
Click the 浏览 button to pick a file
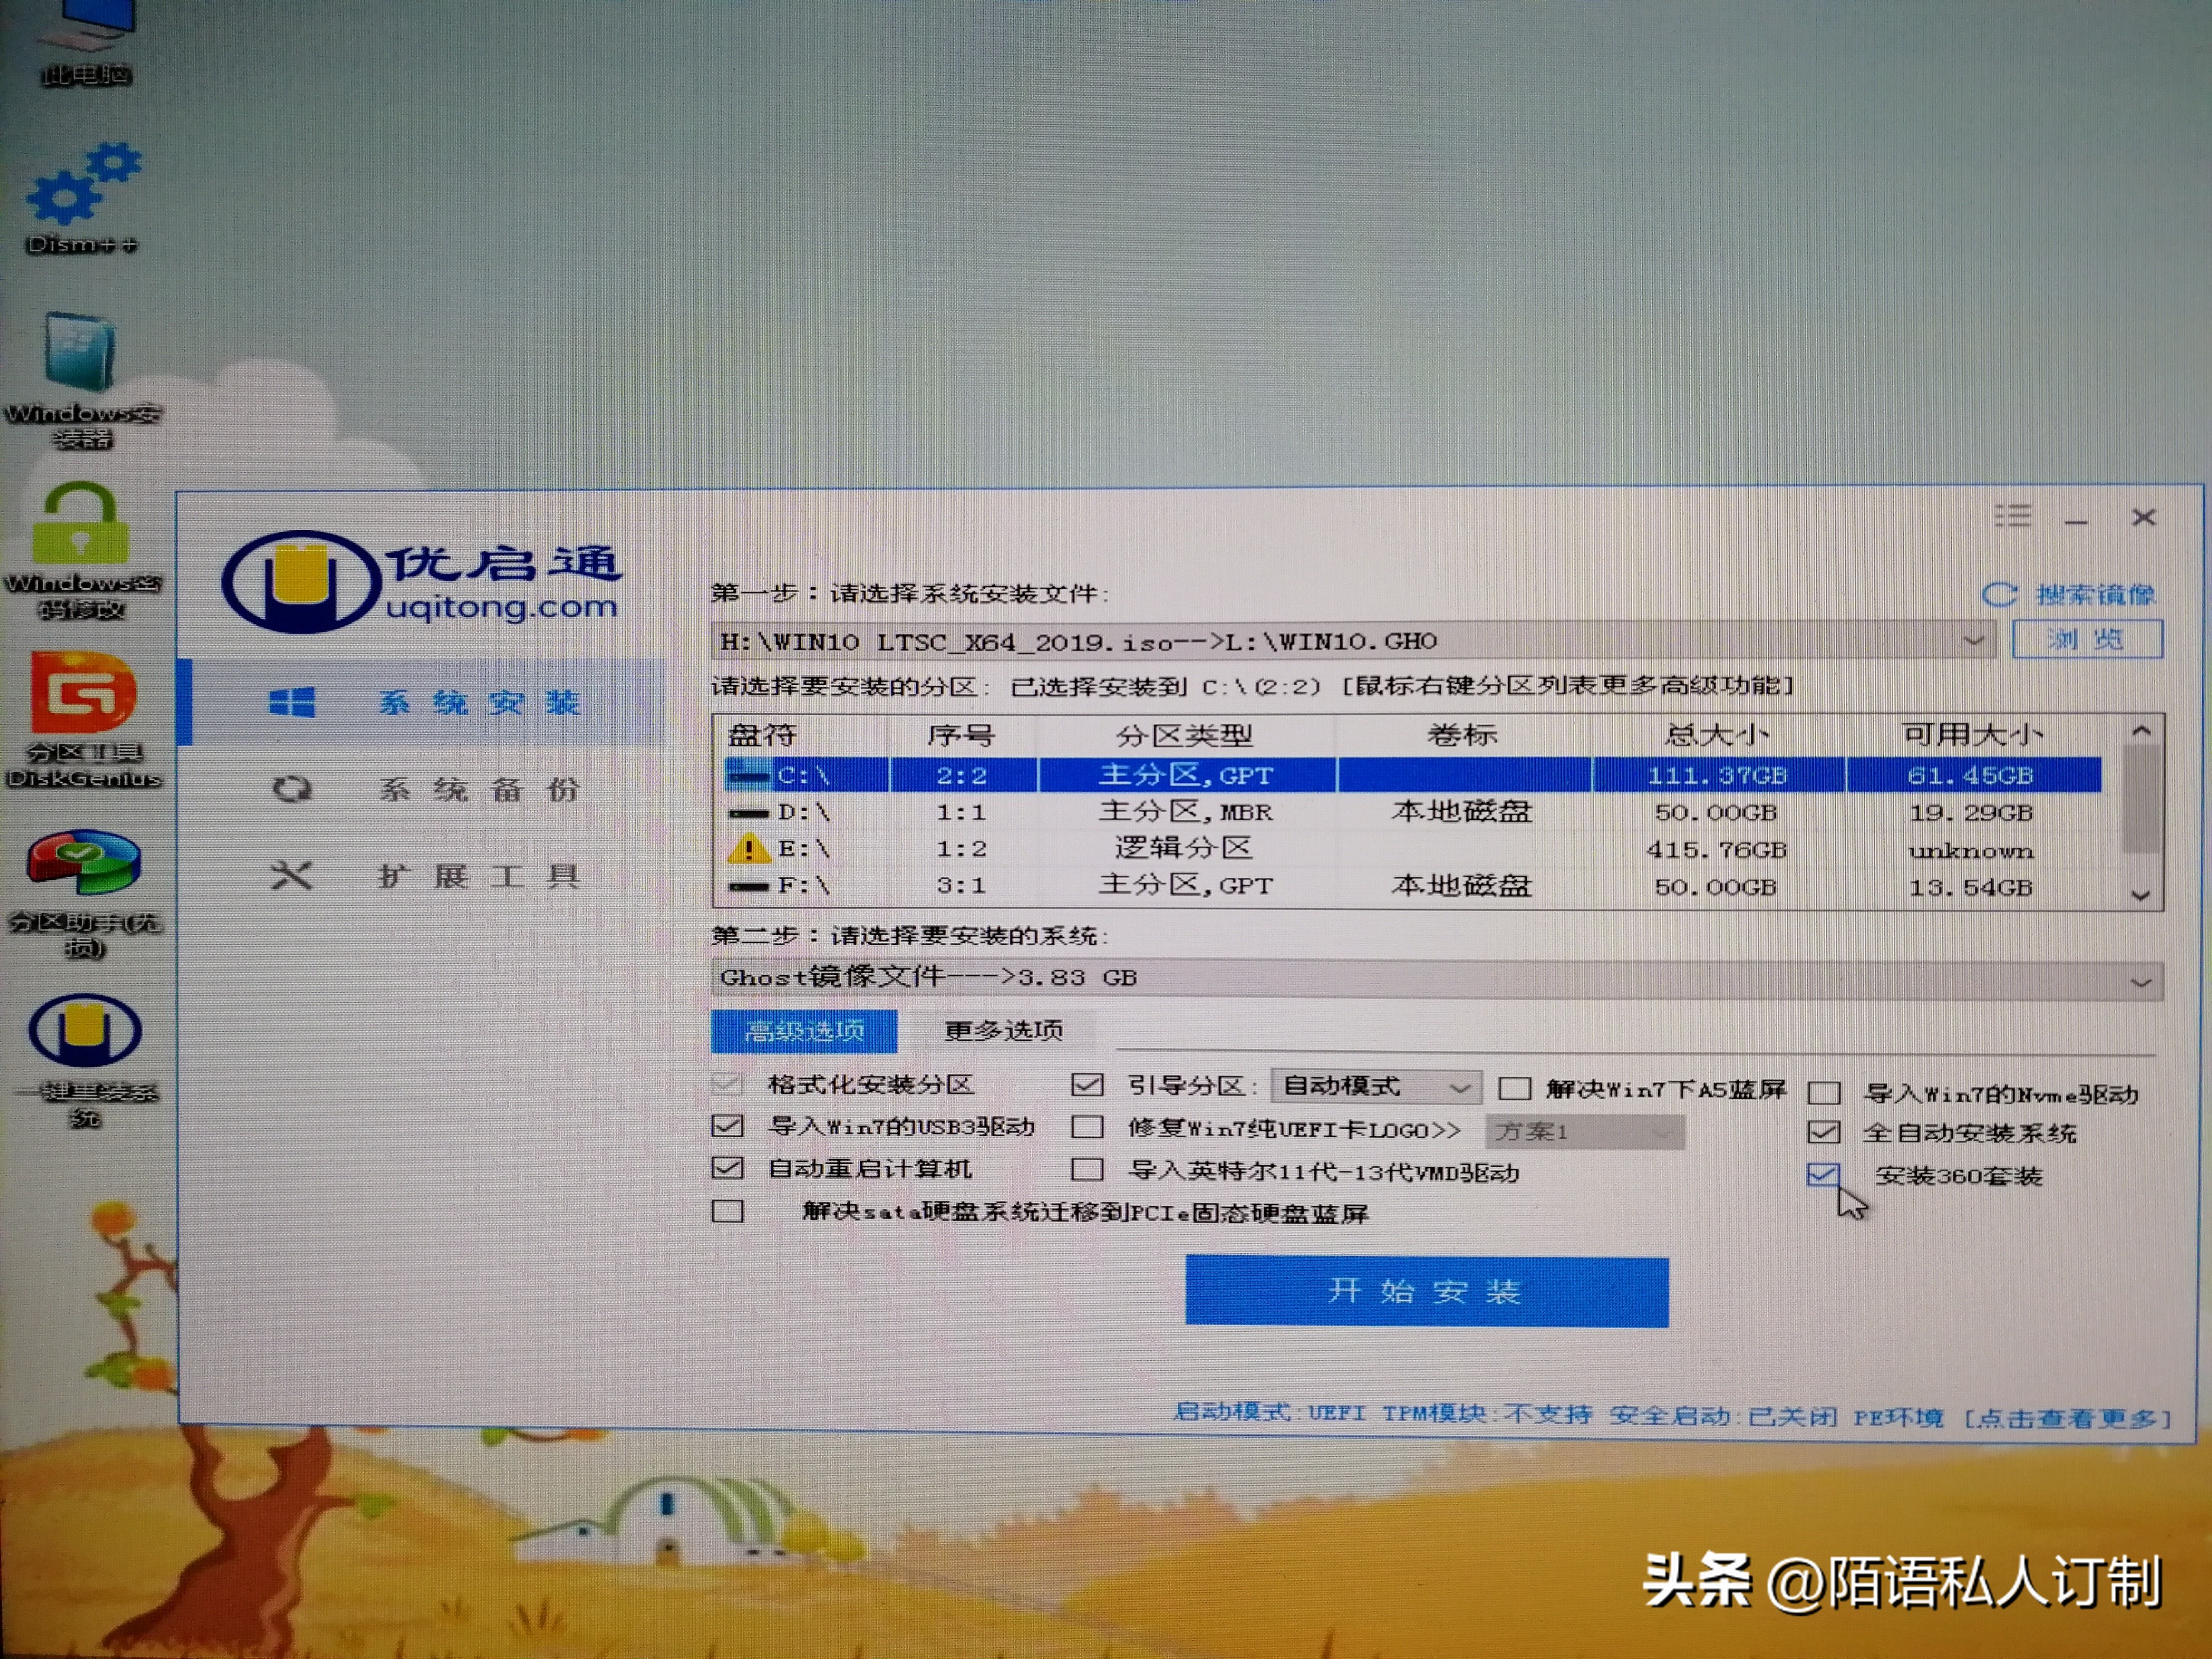[2087, 639]
